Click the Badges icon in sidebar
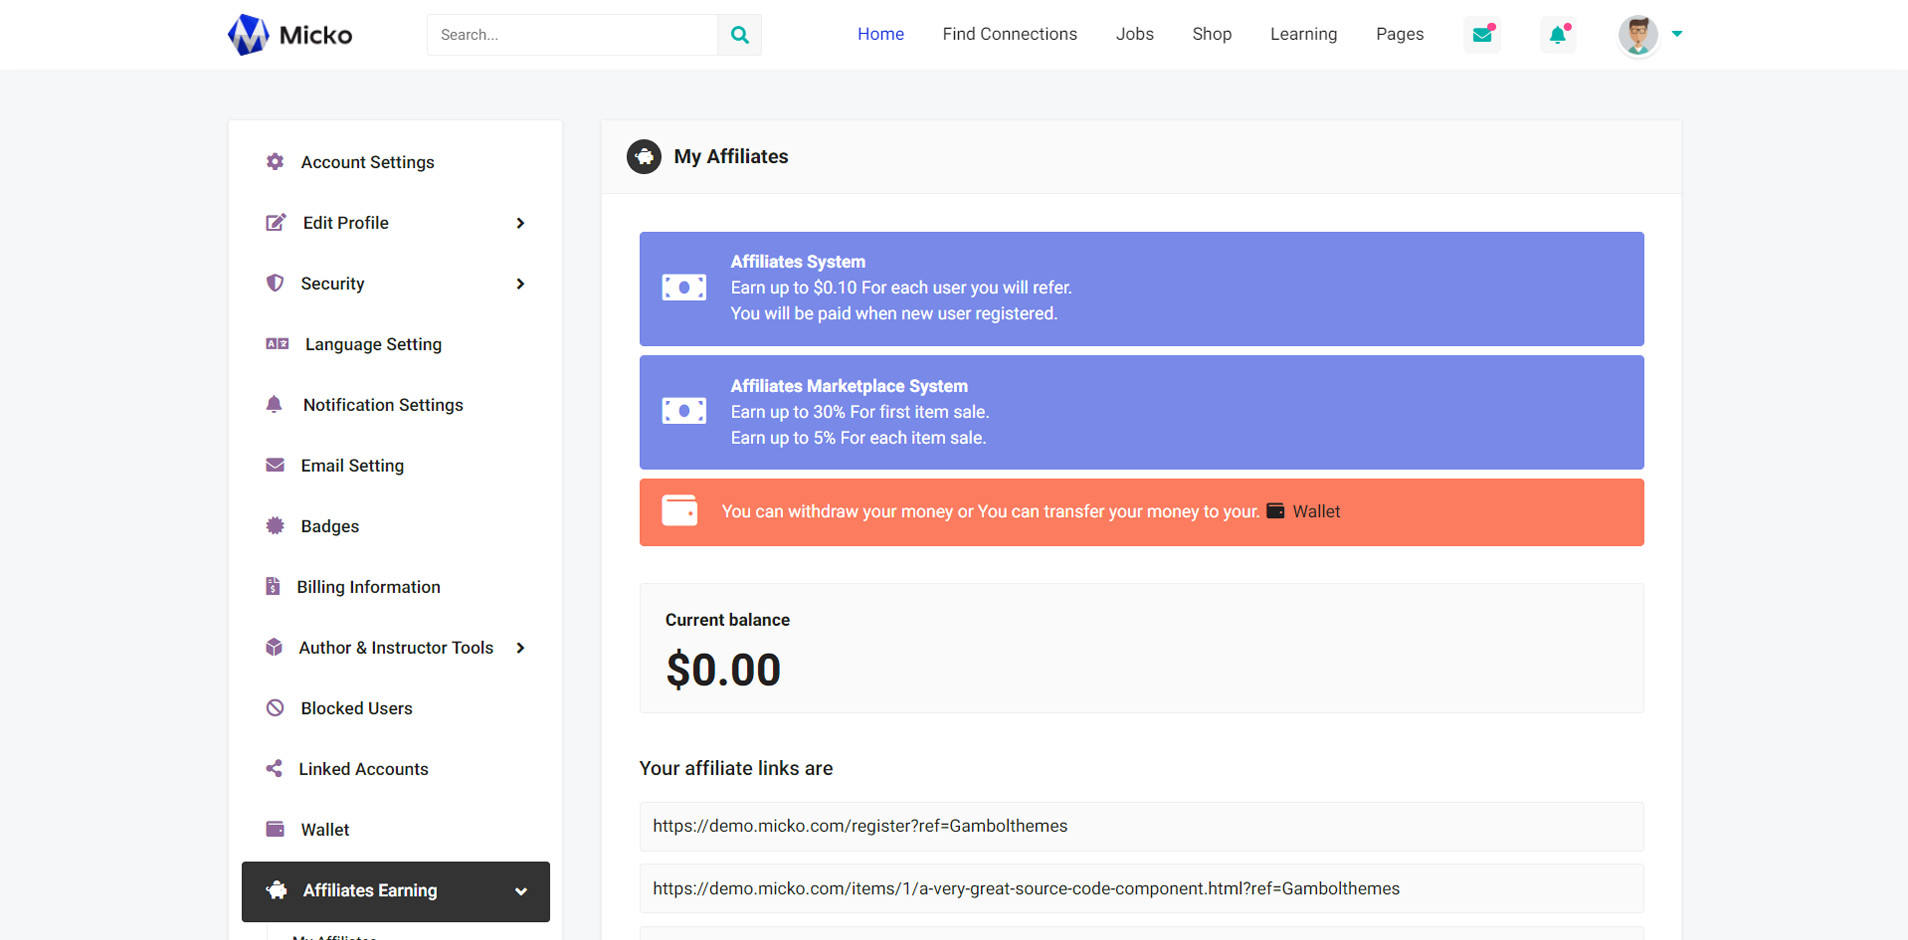The height and width of the screenshot is (940, 1908). coord(275,526)
